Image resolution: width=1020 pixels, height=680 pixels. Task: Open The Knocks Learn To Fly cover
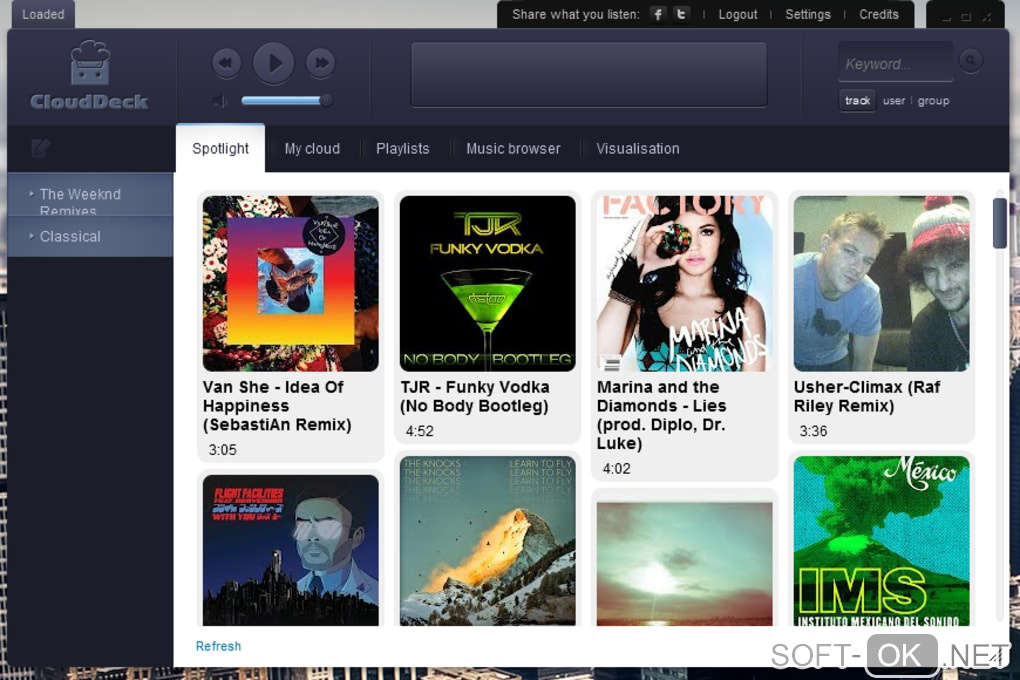click(x=488, y=541)
